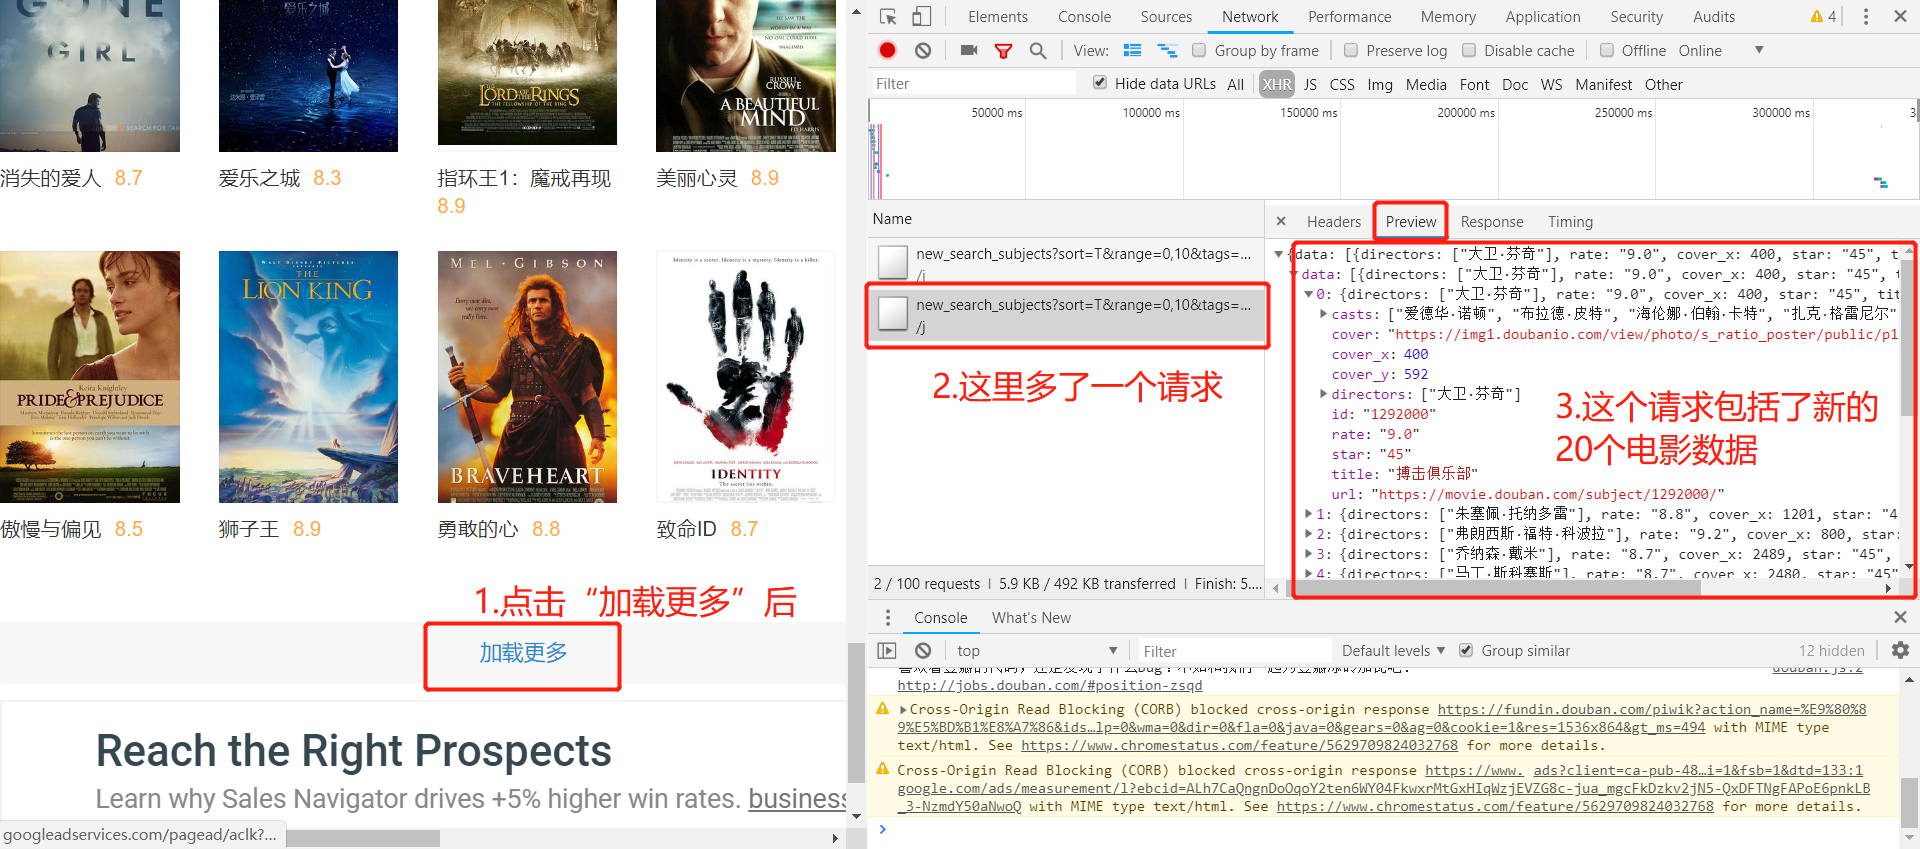Expand the first CORB warning message

click(903, 709)
